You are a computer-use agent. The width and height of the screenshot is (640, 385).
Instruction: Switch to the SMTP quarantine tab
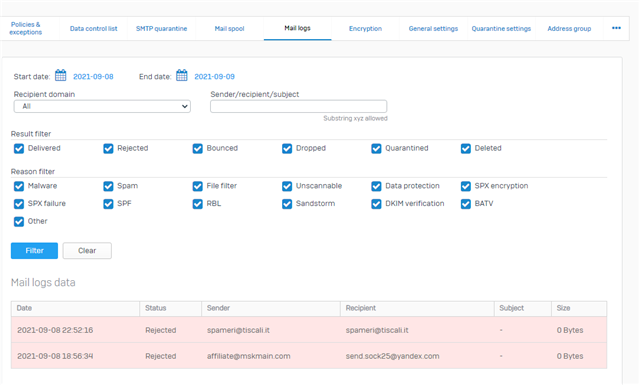click(161, 29)
